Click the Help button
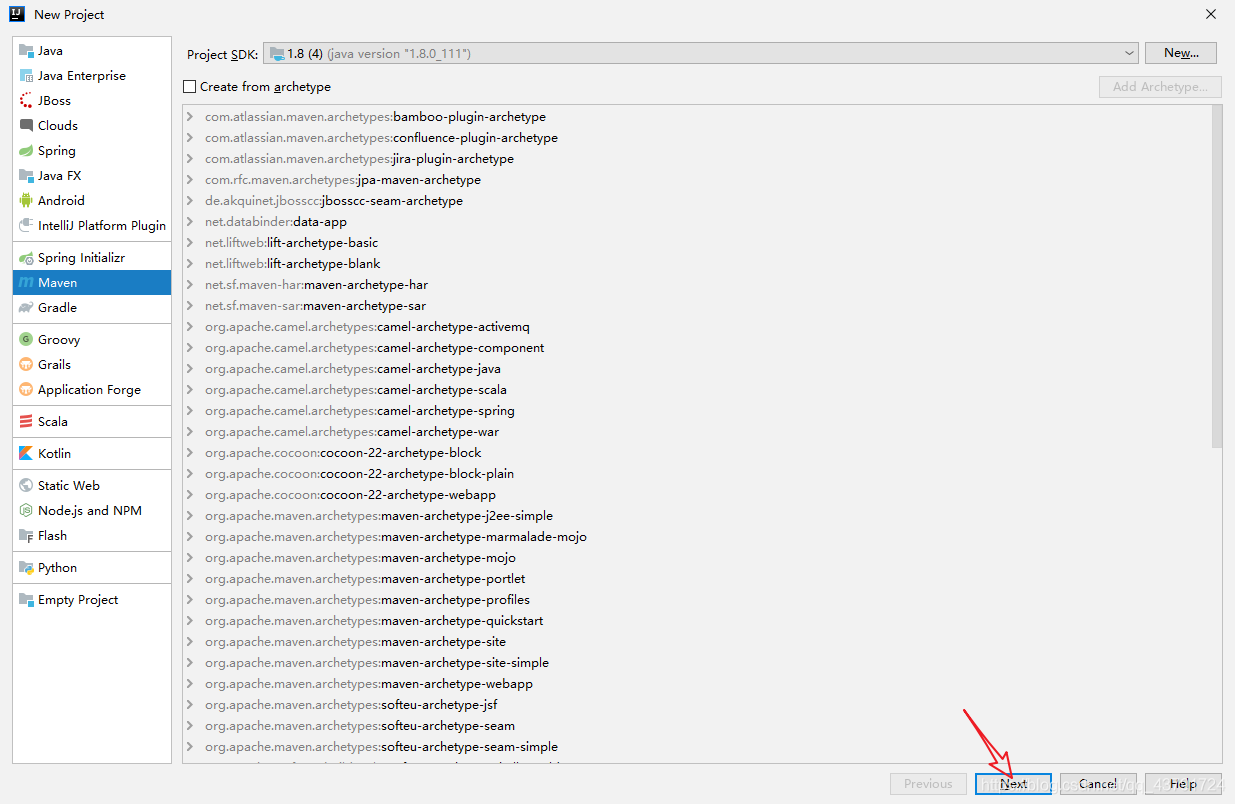1235x804 pixels. click(x=1183, y=784)
